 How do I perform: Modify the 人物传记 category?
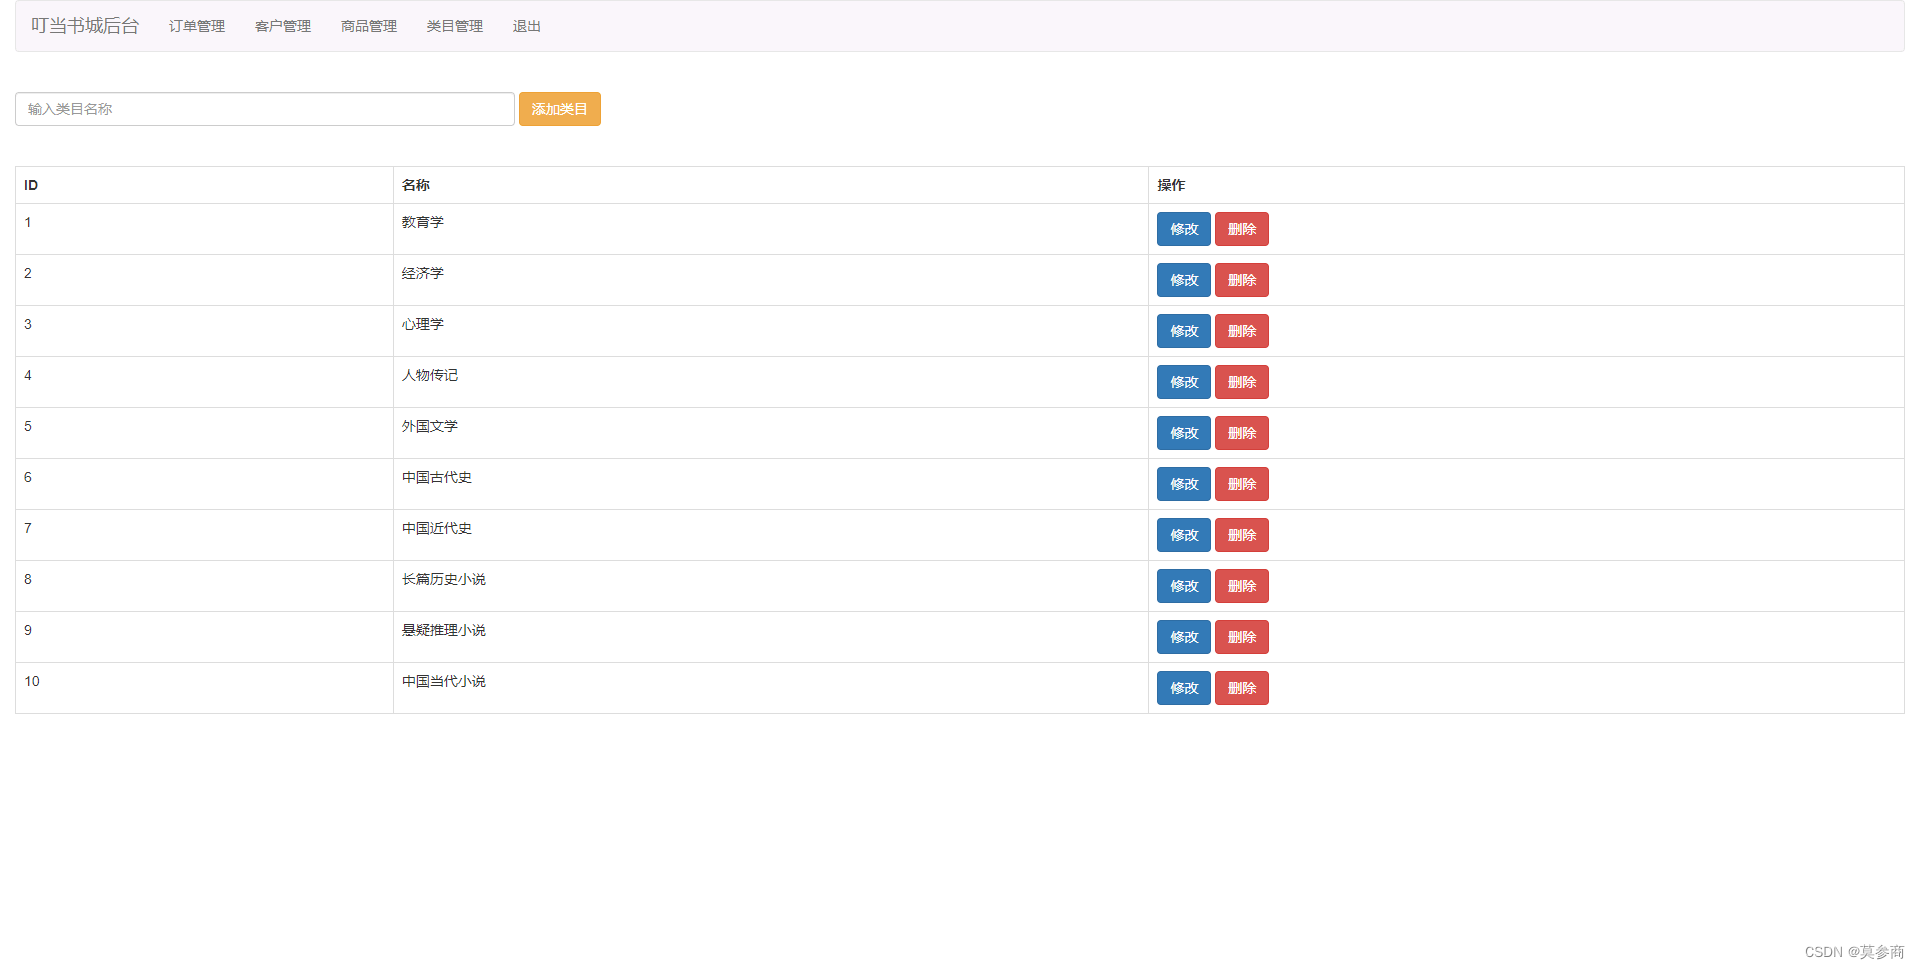1184,382
